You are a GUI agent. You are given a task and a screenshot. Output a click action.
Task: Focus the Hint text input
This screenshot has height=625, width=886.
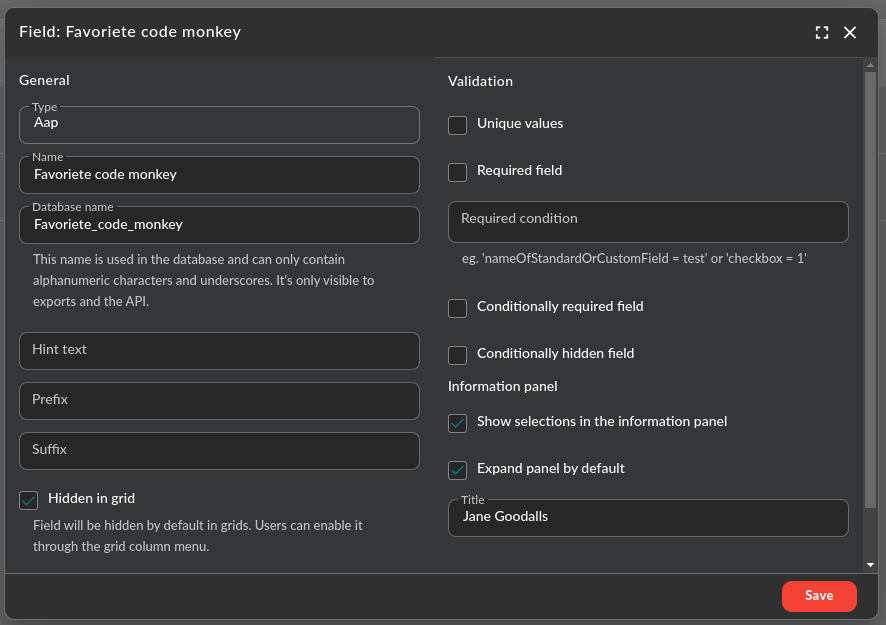click(218, 351)
